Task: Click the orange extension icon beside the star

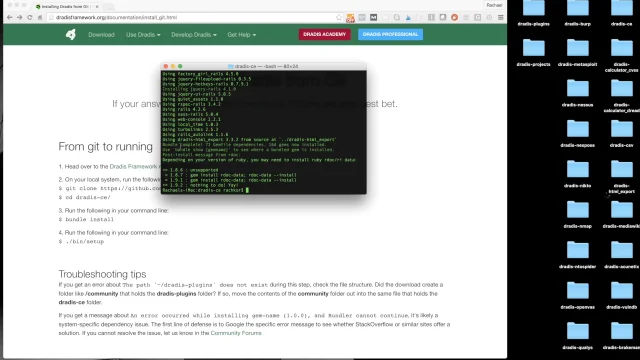Action: click(x=350, y=18)
